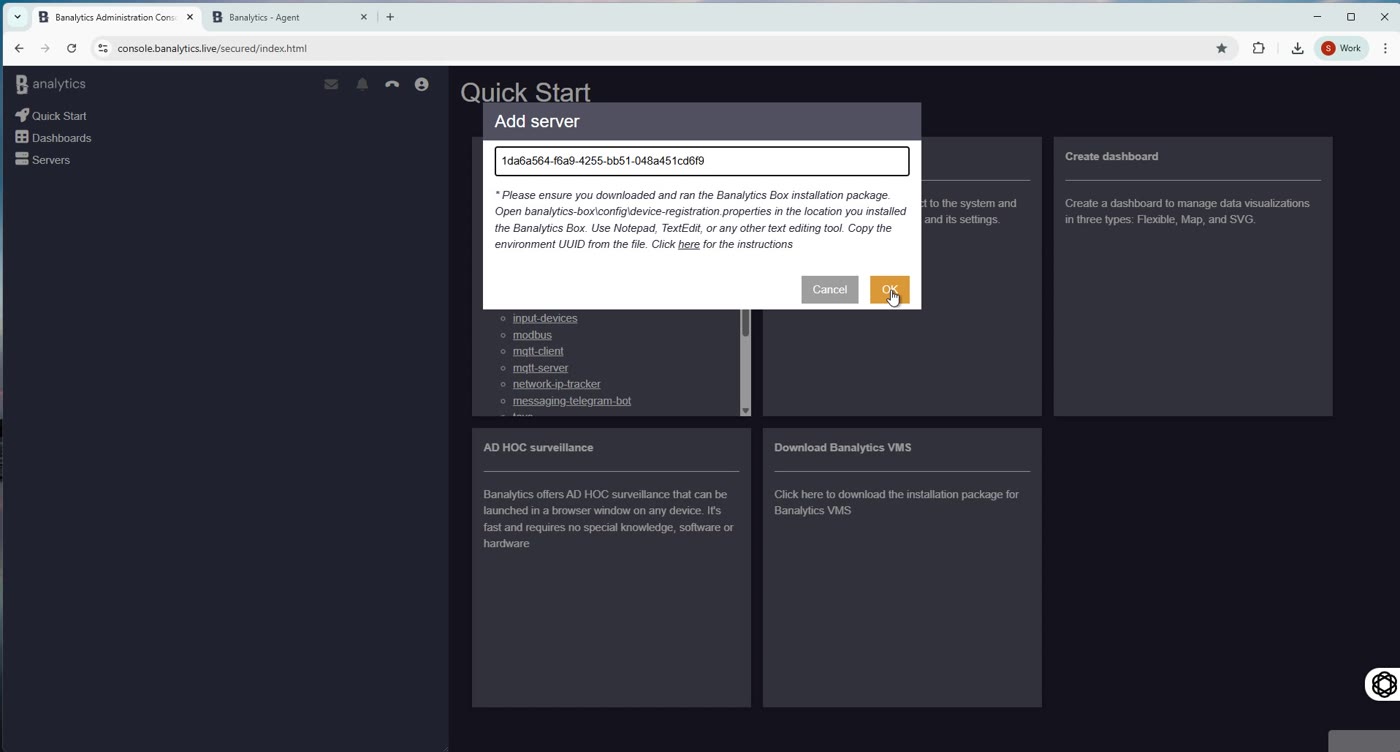Open the browser downloads icon
The image size is (1400, 752).
click(x=1297, y=48)
